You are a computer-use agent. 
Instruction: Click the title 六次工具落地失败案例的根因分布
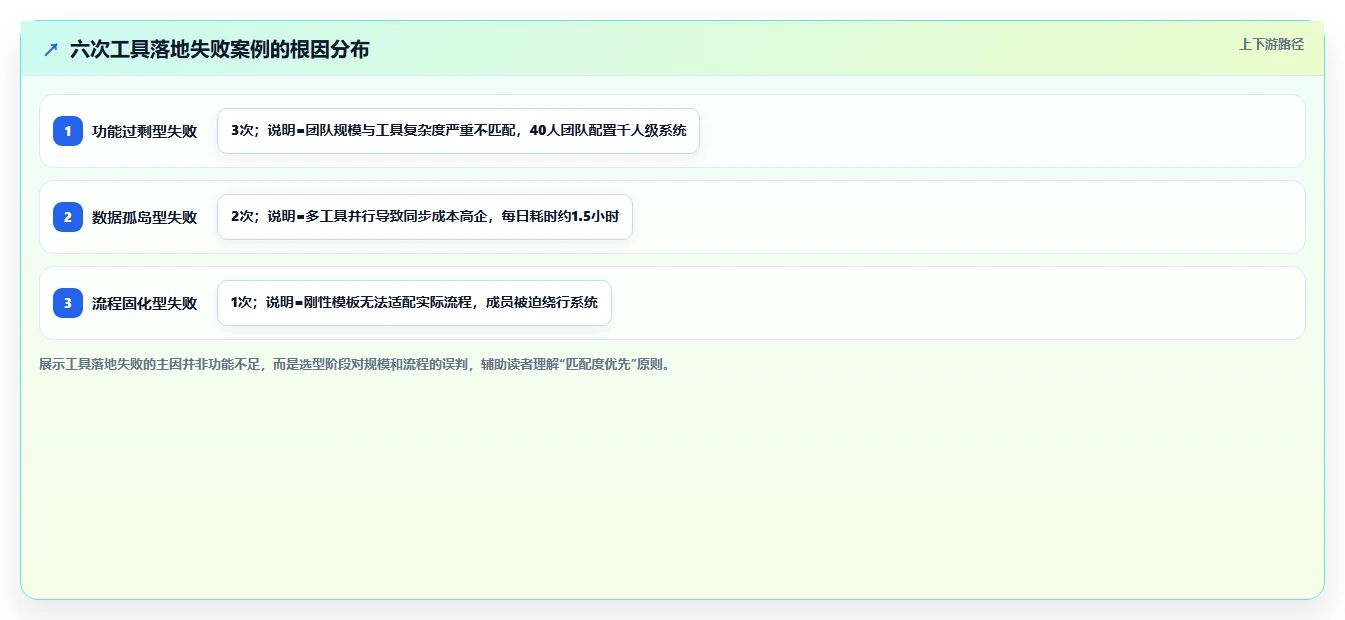click(x=219, y=49)
